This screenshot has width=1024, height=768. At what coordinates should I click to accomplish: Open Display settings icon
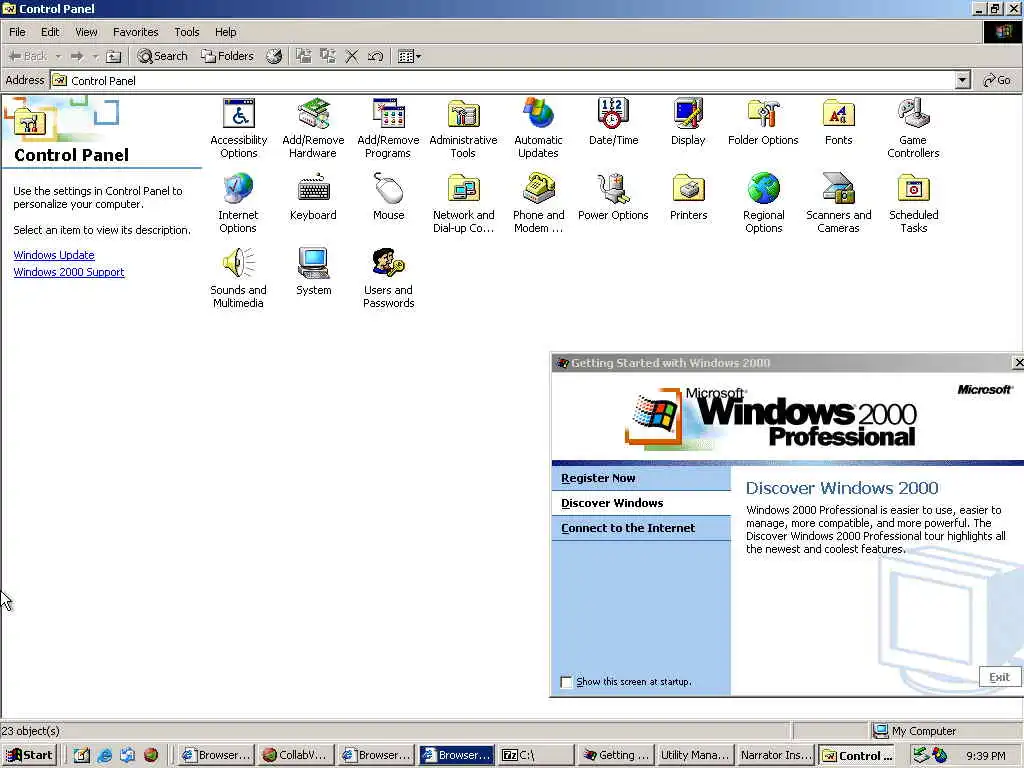point(688,121)
